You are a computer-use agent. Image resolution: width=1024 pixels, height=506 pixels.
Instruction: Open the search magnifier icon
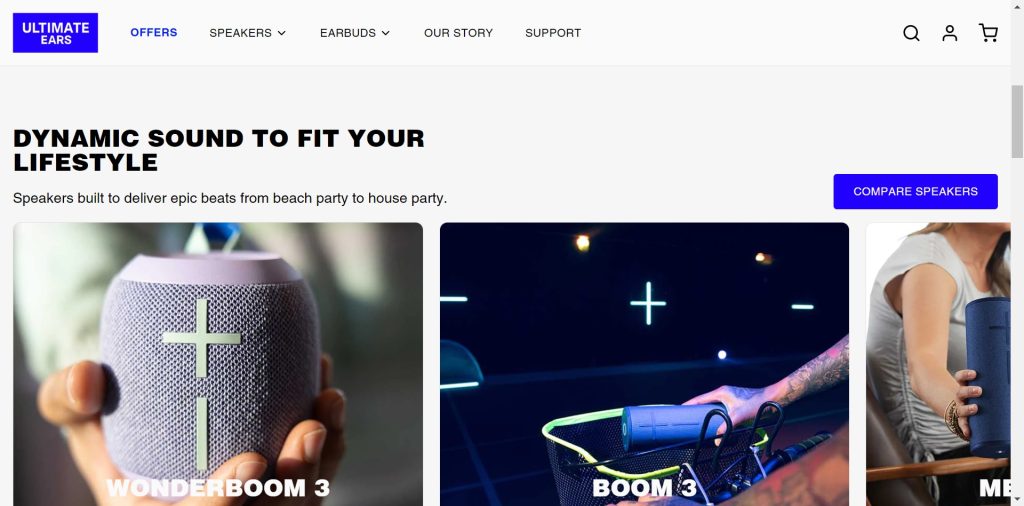pyautogui.click(x=911, y=33)
